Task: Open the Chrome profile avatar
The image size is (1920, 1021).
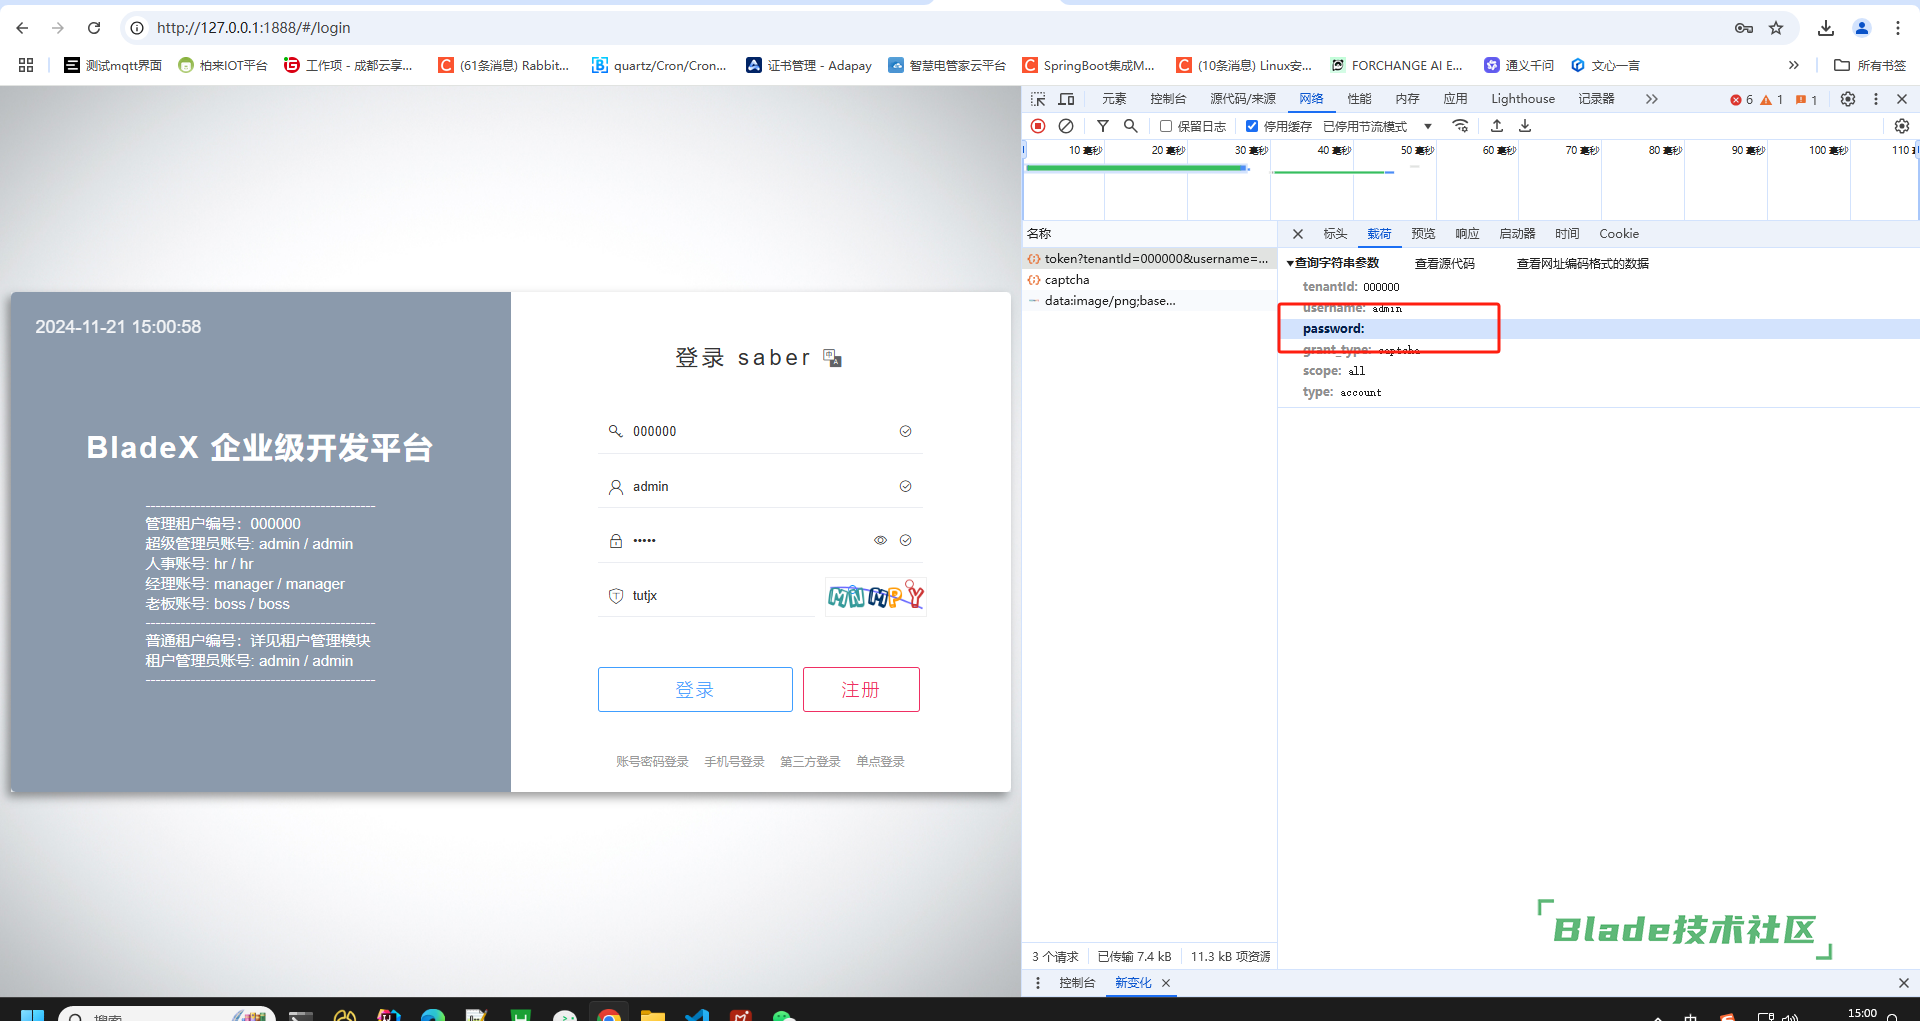Action: click(x=1862, y=28)
